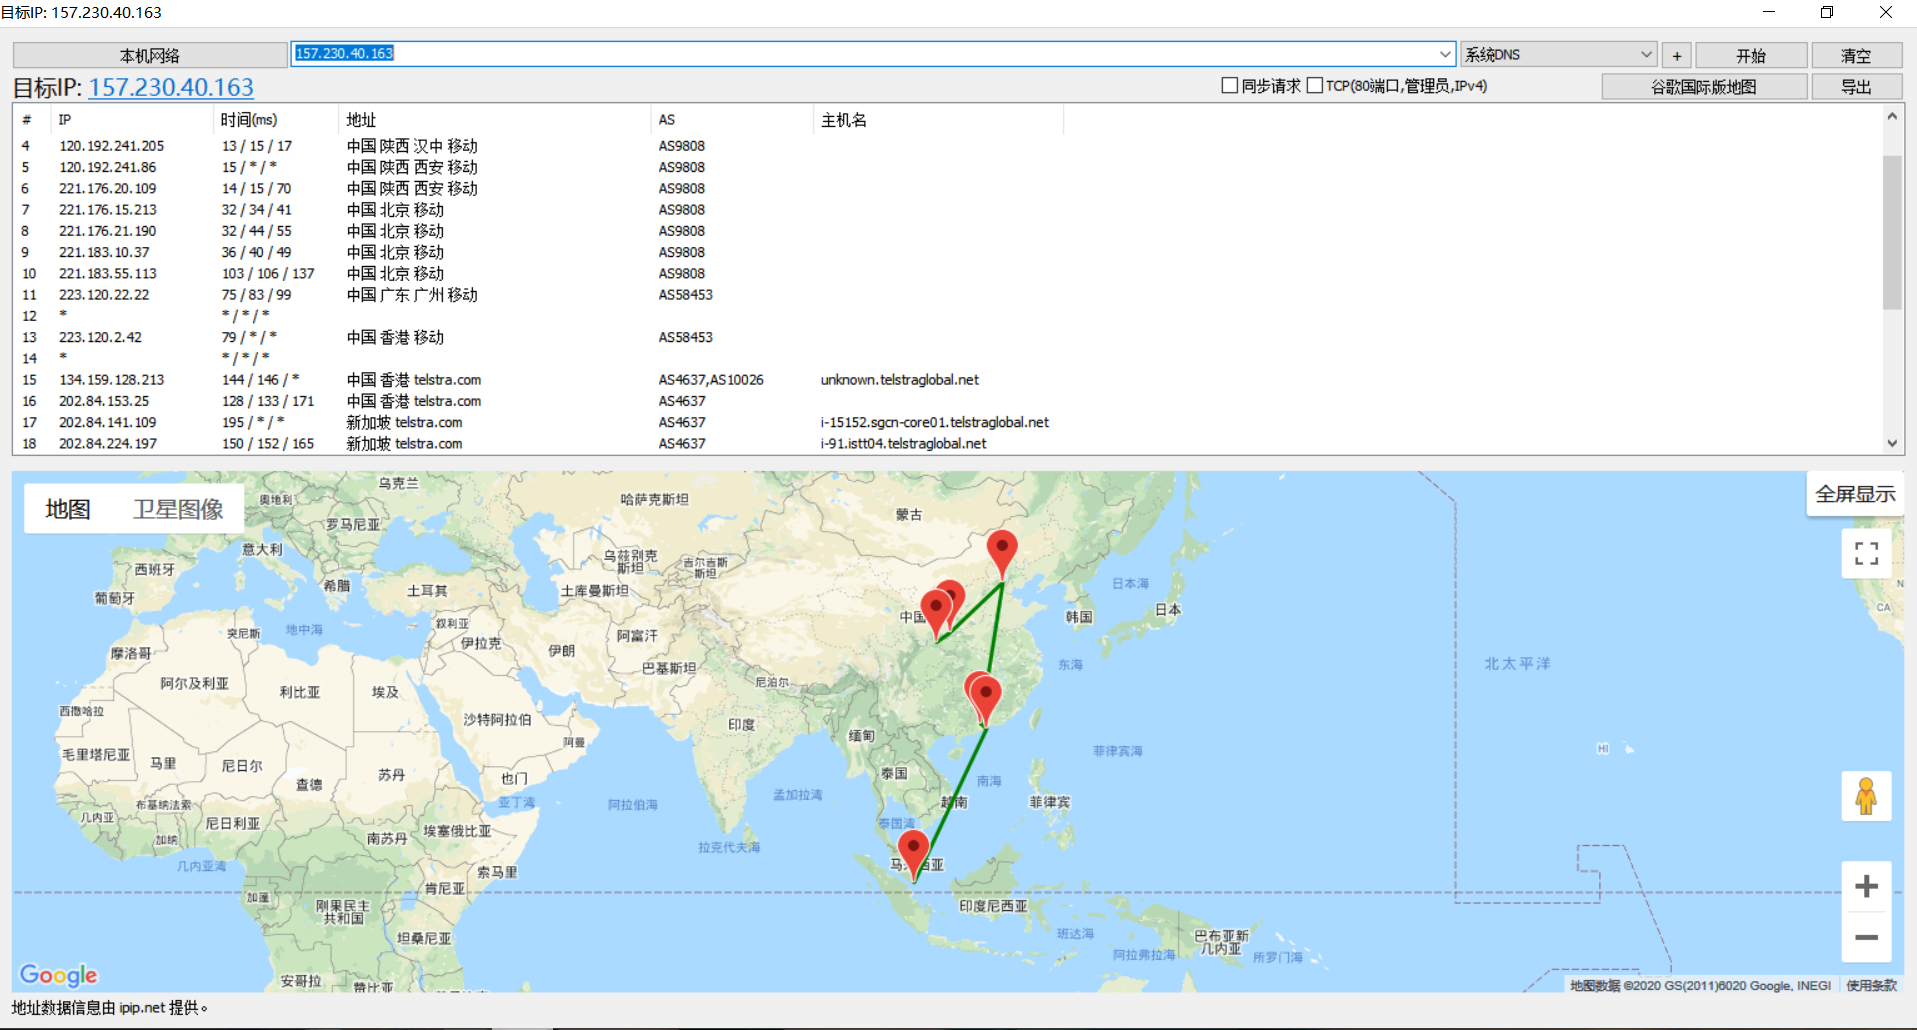Select the 地图 map view tab
Screen dimensions: 1917x1030
[x=68, y=509]
